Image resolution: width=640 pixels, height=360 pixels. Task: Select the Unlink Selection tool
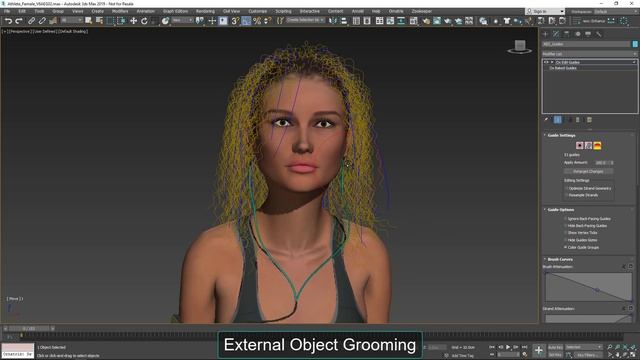(42, 21)
